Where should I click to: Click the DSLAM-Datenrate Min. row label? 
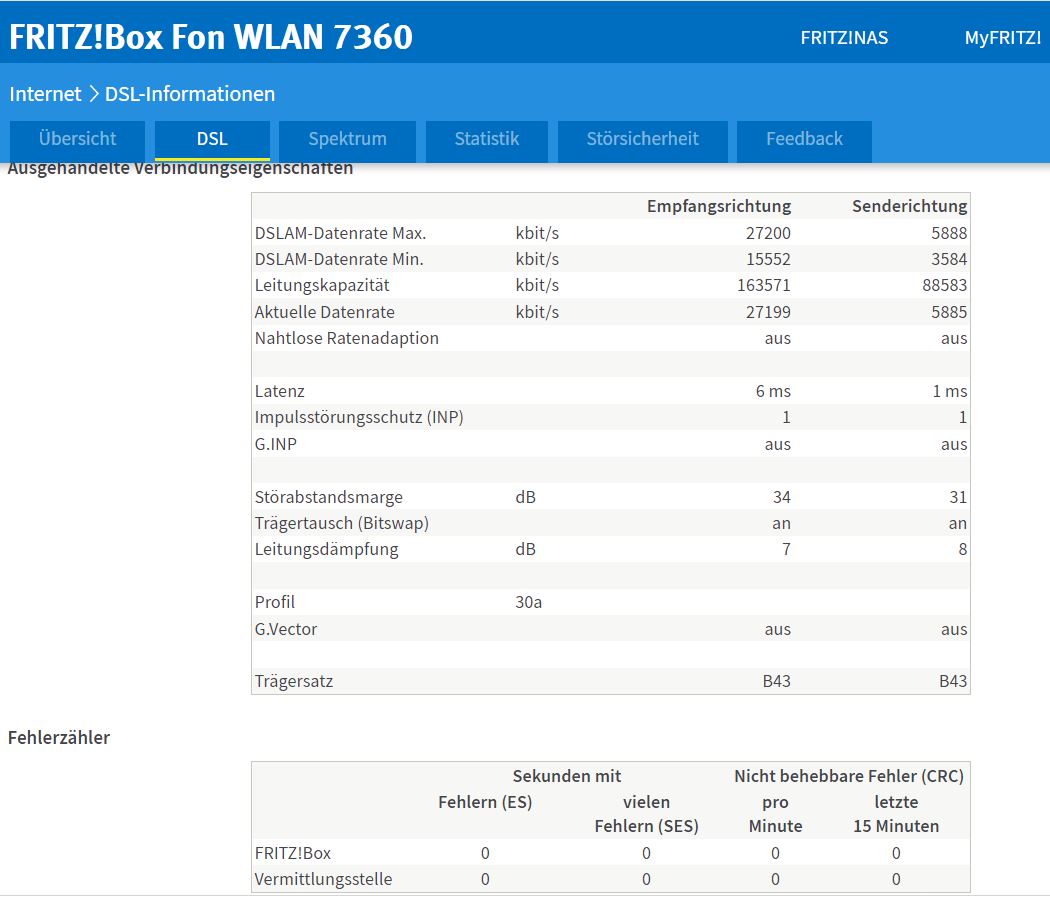pyautogui.click(x=339, y=259)
